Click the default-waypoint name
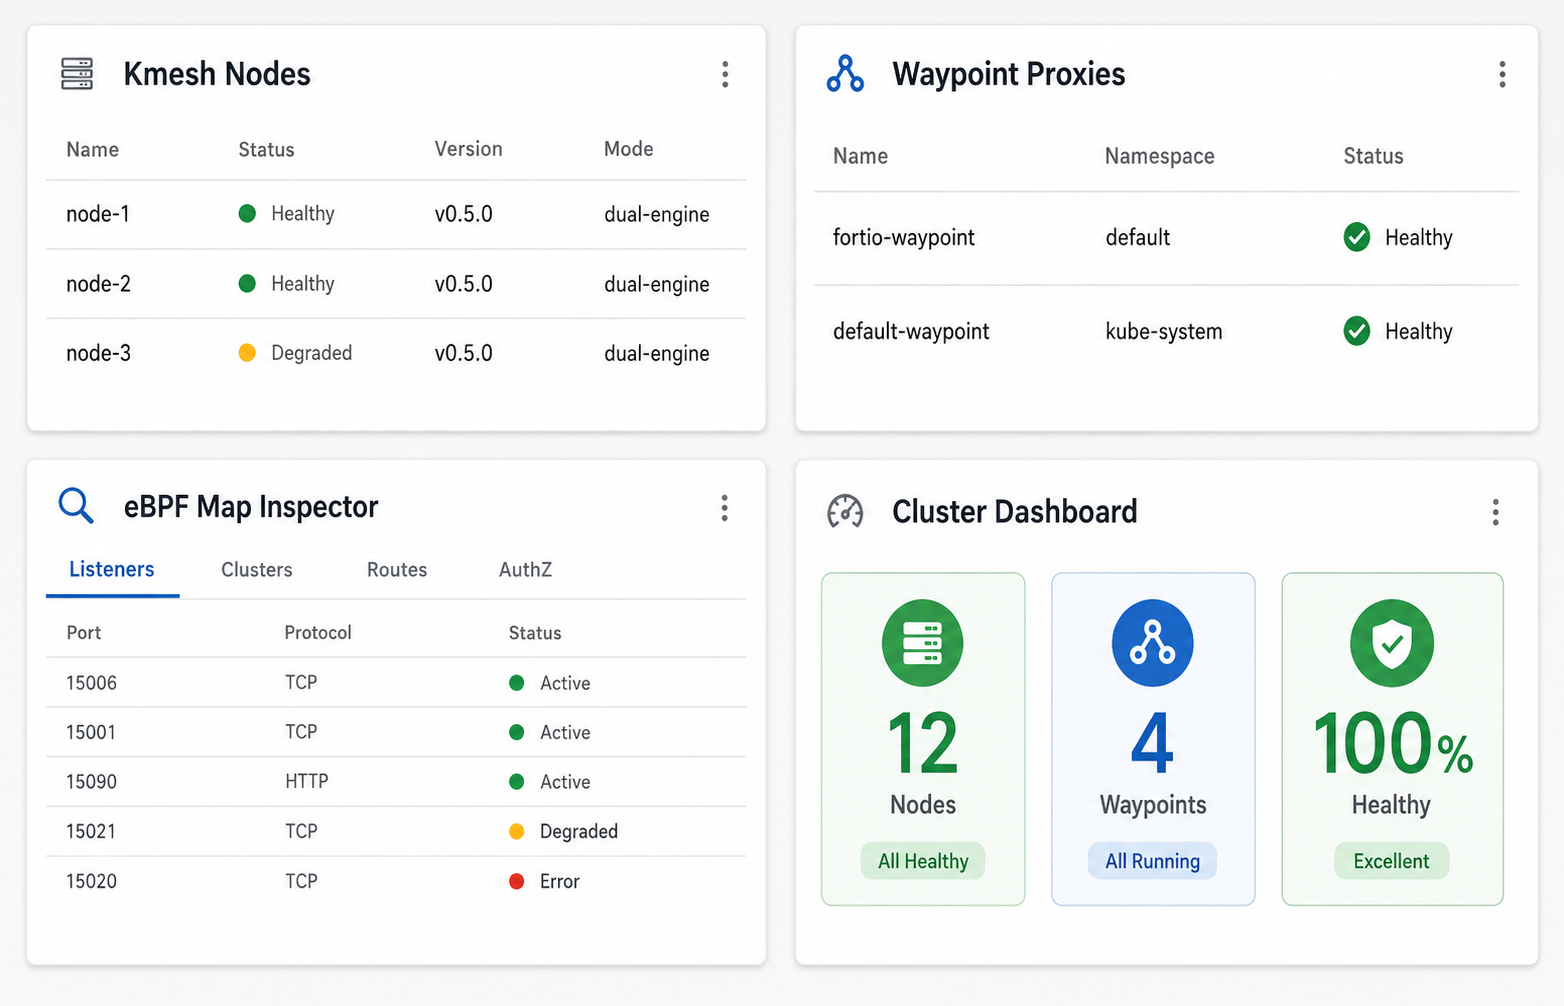 pos(911,332)
